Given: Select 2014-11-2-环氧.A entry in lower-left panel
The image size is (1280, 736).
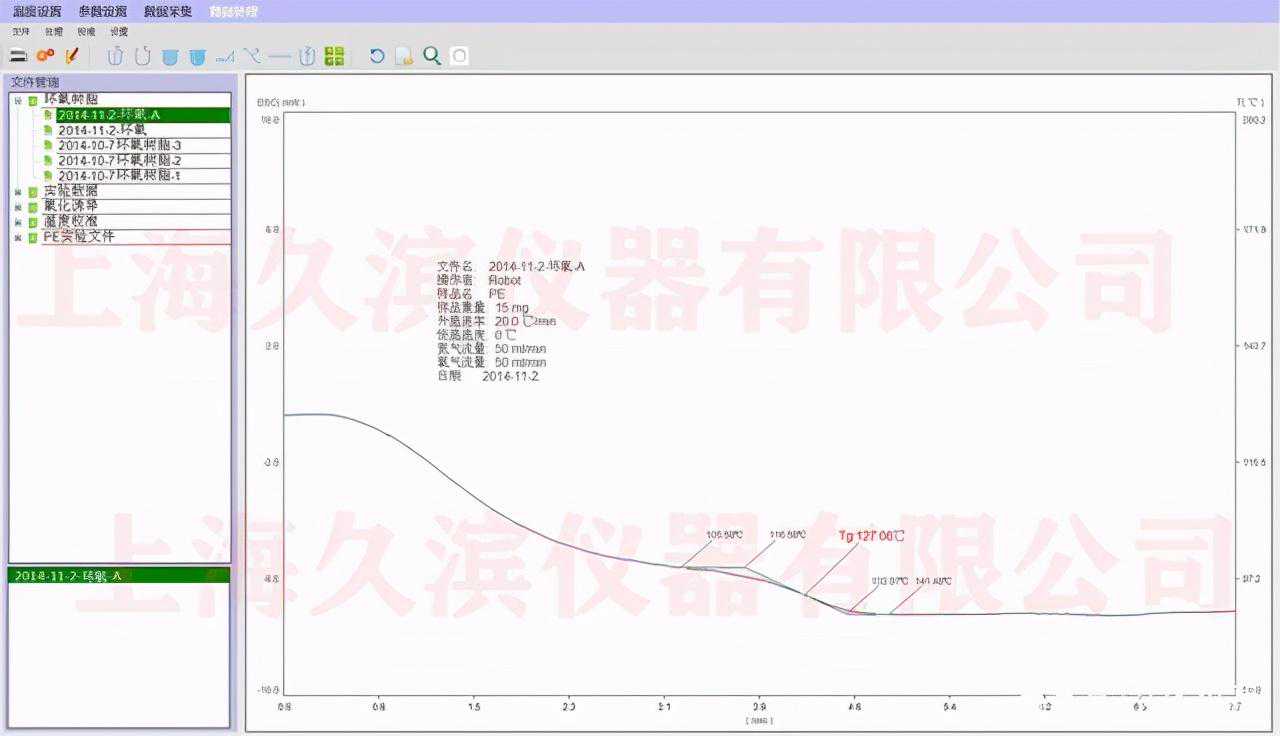Looking at the screenshot, I should click(x=69, y=576).
